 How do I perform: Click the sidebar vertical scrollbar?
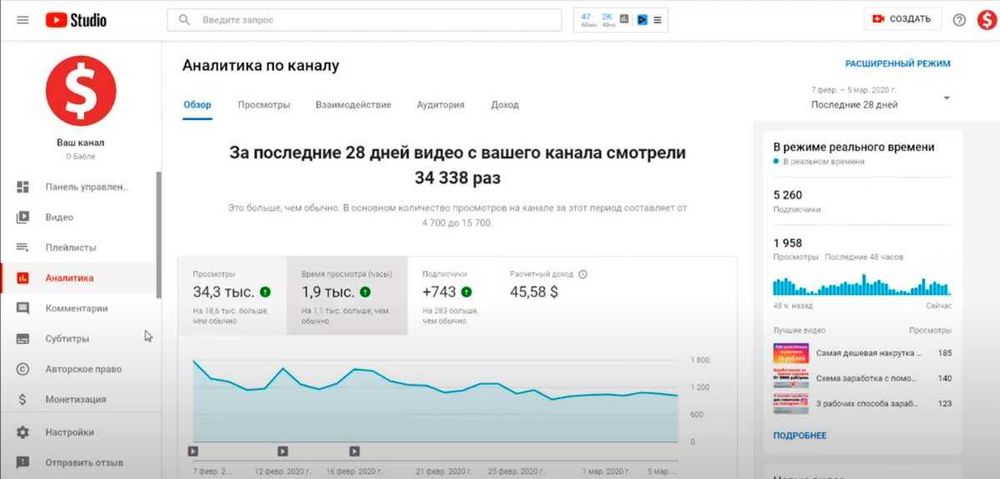point(159,235)
